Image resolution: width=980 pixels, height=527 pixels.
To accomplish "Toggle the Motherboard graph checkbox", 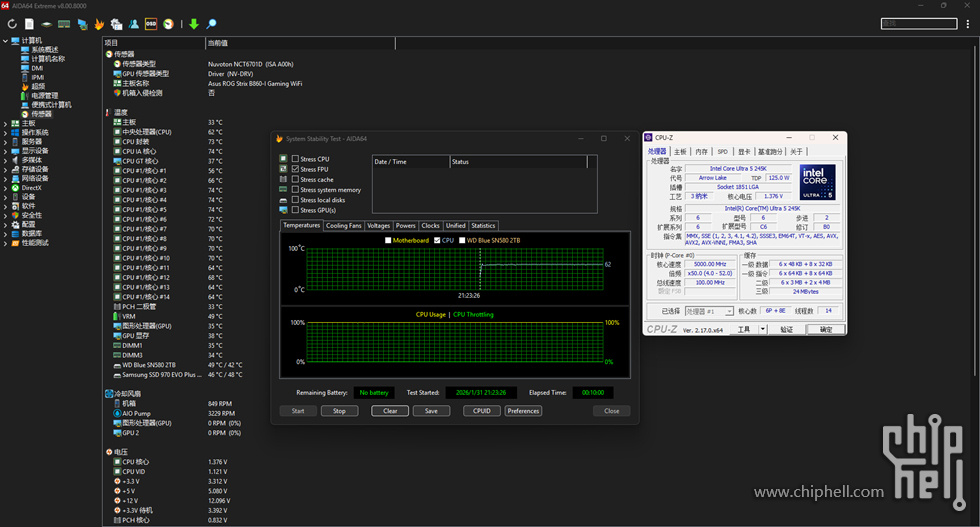I will [388, 240].
